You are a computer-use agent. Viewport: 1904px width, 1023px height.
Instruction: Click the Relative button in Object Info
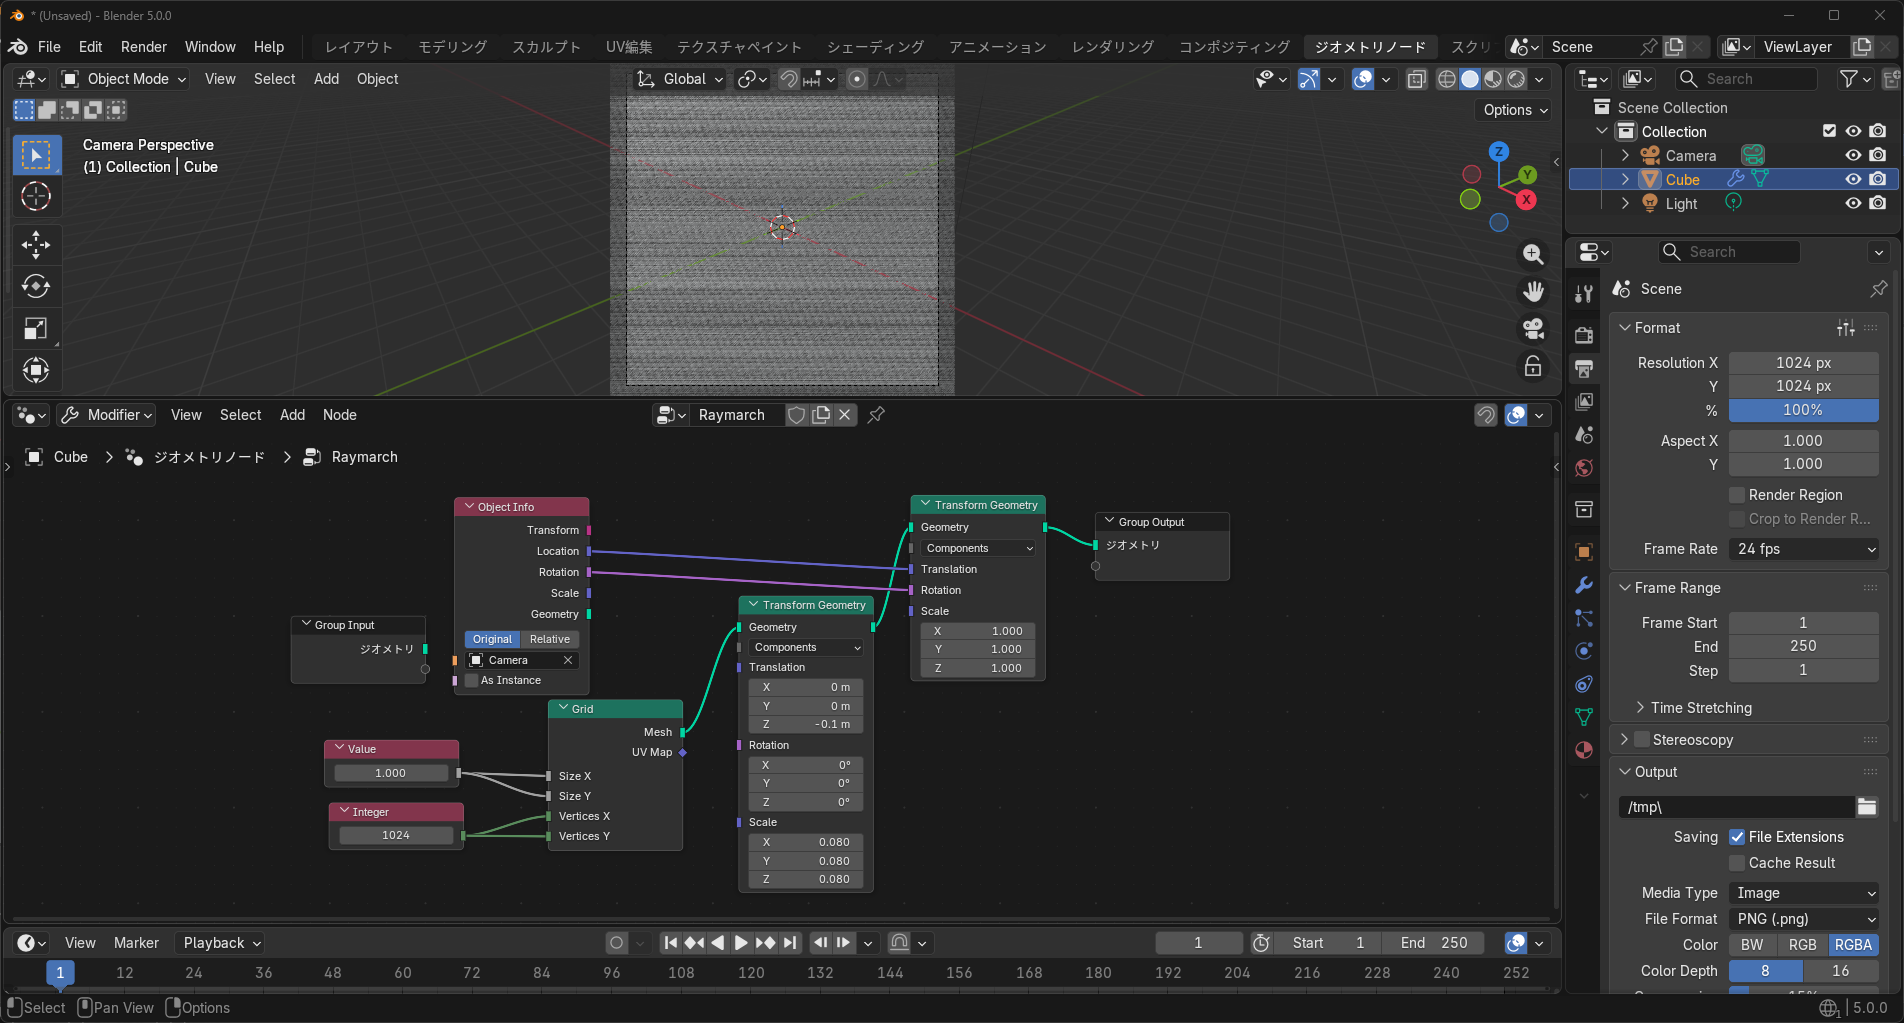[x=550, y=639]
